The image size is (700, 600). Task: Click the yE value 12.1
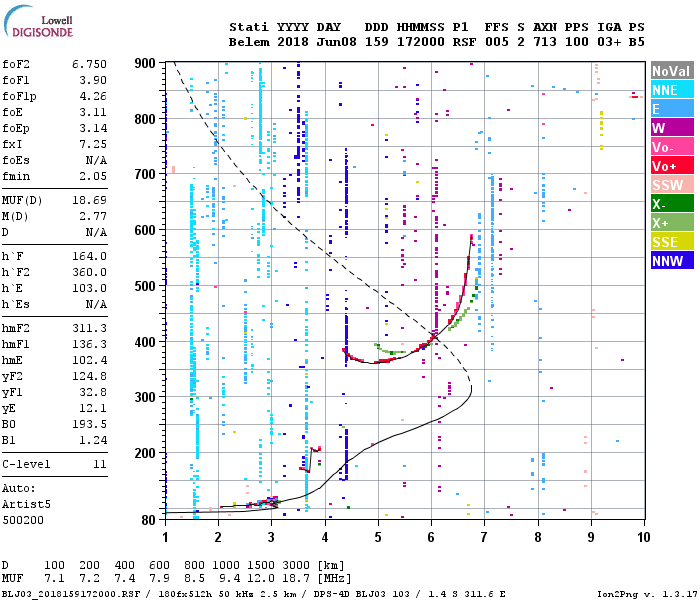tap(93, 408)
